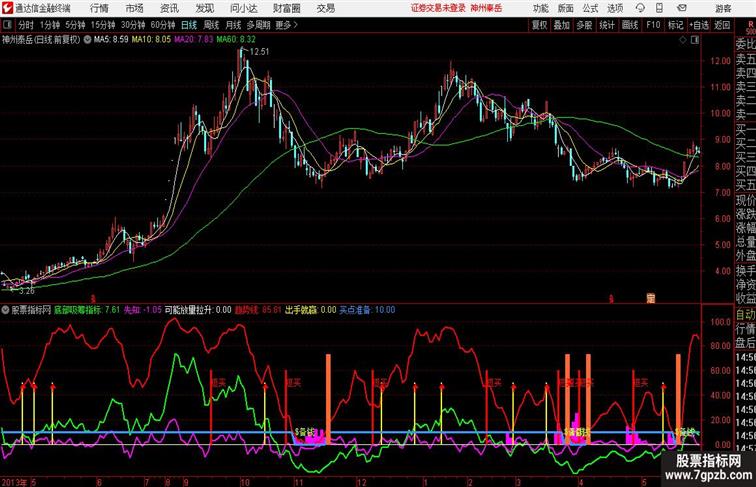Add stock via +自选 button
This screenshot has height=487, width=756.
(x=699, y=25)
